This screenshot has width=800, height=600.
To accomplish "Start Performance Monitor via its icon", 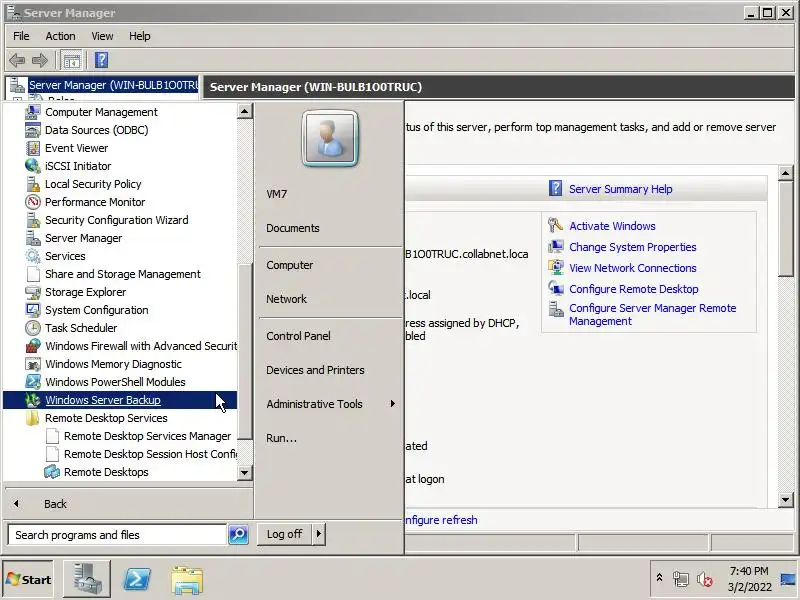I will 33,202.
